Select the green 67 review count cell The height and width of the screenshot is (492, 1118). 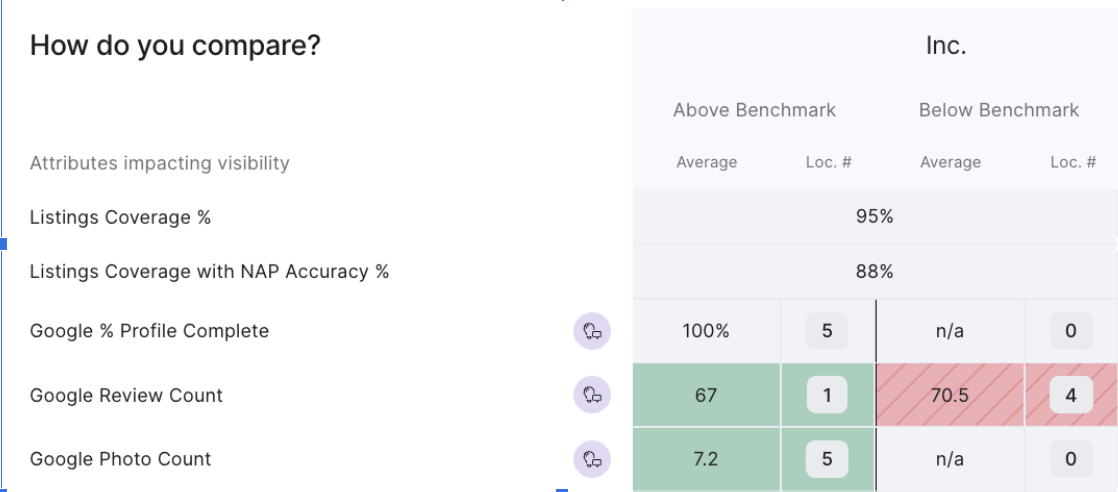click(x=706, y=395)
